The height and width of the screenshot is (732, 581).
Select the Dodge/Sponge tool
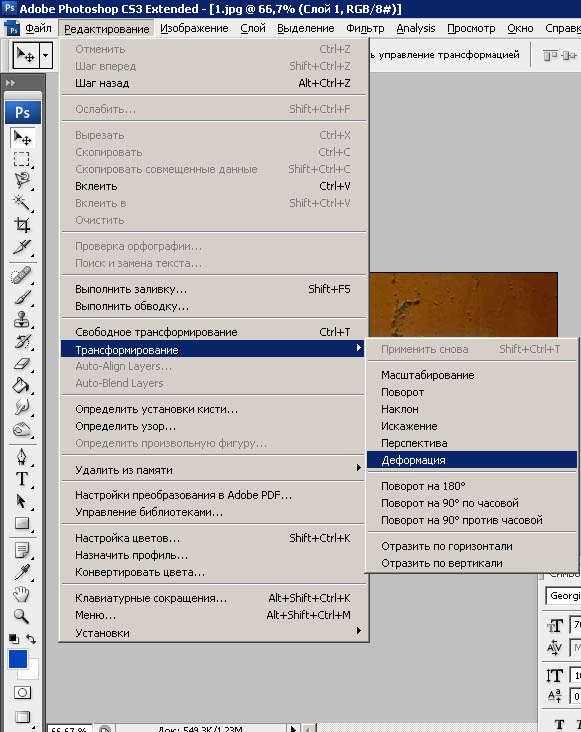[22, 429]
